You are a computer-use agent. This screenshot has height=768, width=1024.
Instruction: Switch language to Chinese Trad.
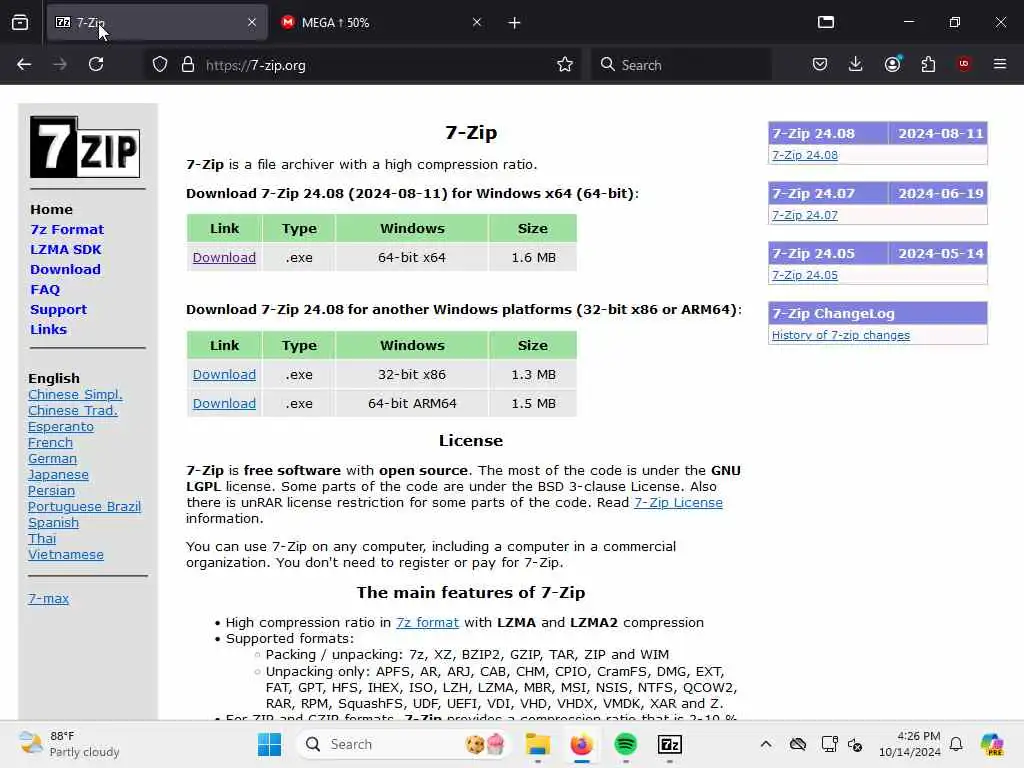tap(72, 410)
